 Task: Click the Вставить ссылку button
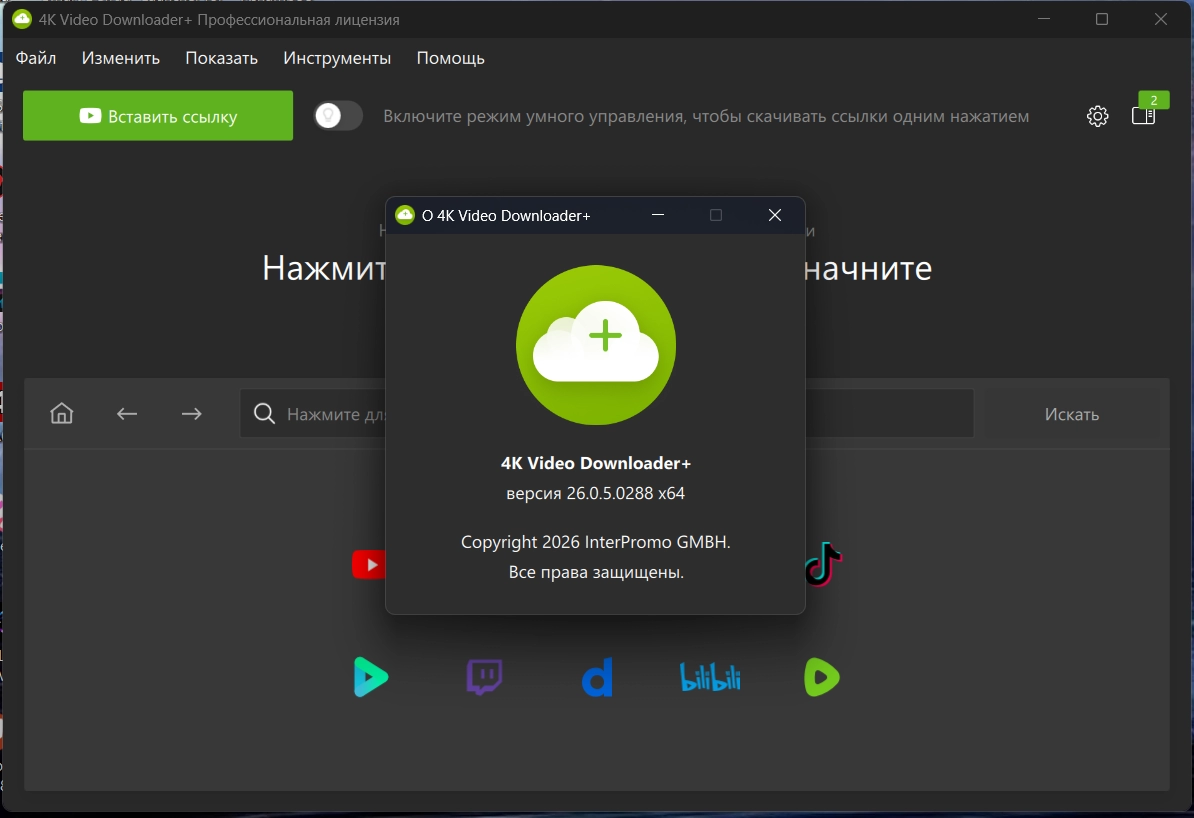pos(158,116)
